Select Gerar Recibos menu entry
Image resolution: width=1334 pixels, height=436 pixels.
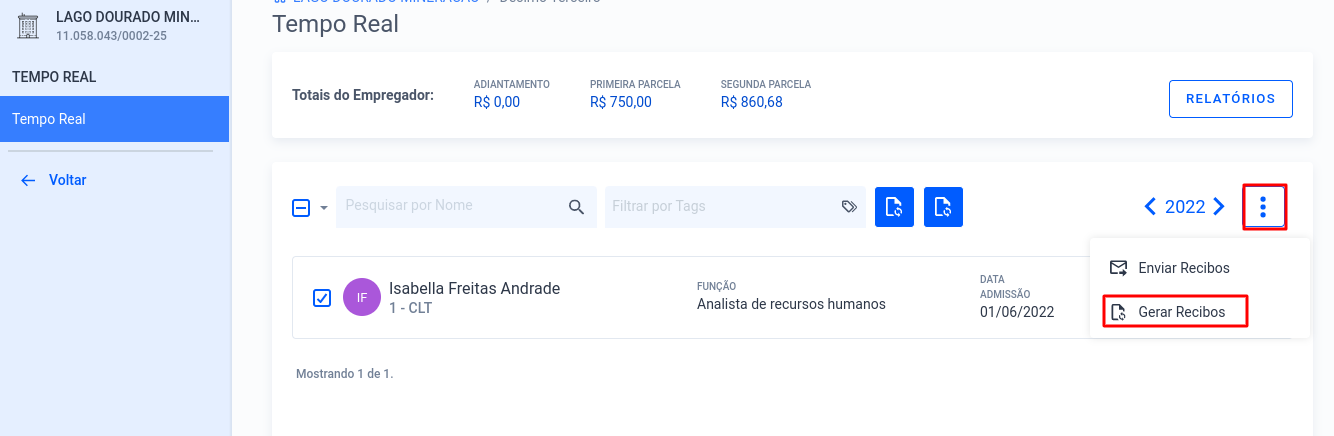point(1200,312)
